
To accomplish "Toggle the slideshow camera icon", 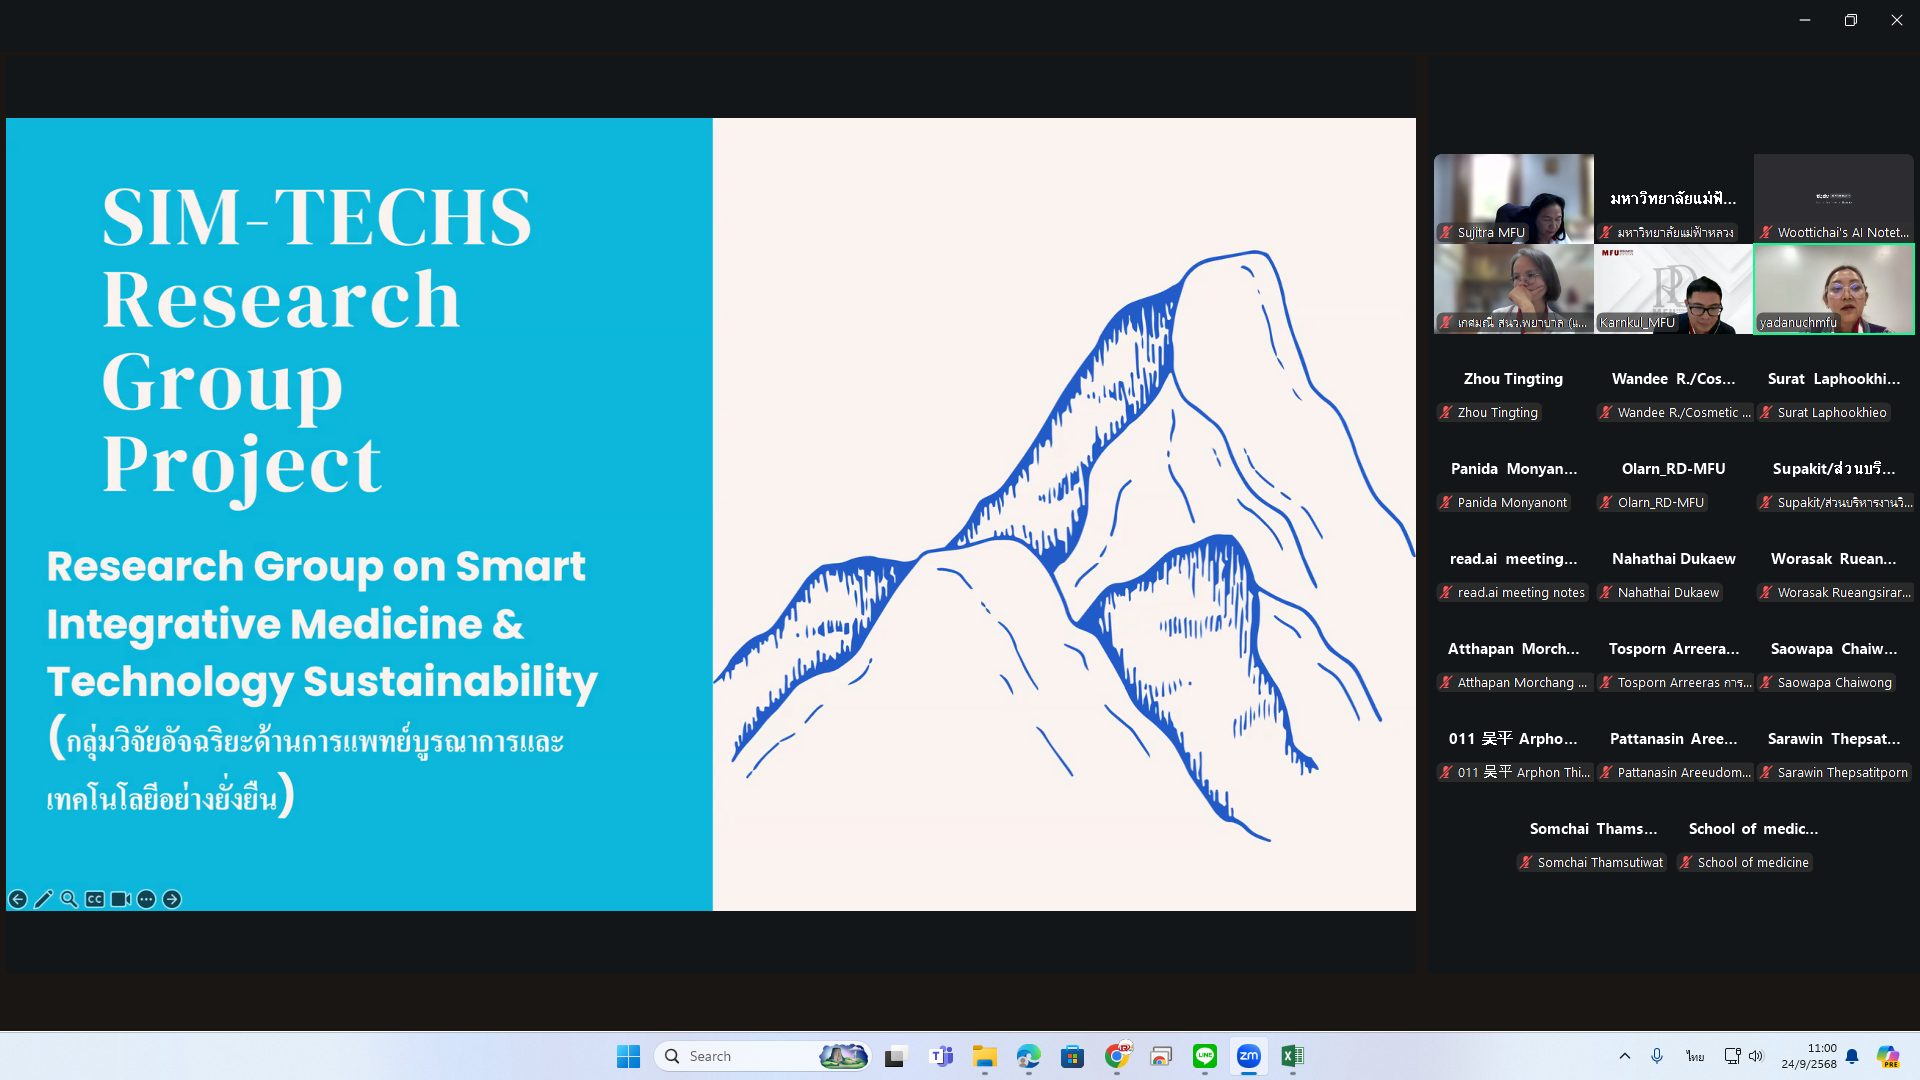I will (x=121, y=899).
